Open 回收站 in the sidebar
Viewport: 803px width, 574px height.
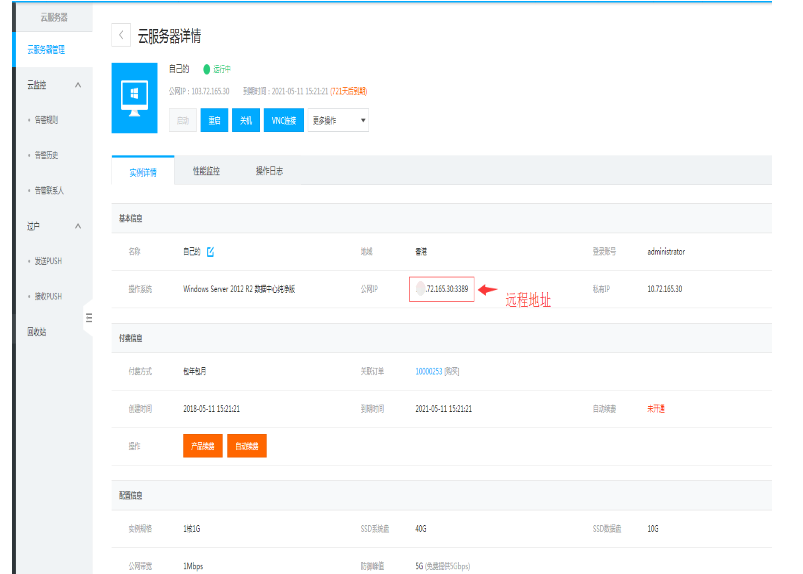point(37,331)
